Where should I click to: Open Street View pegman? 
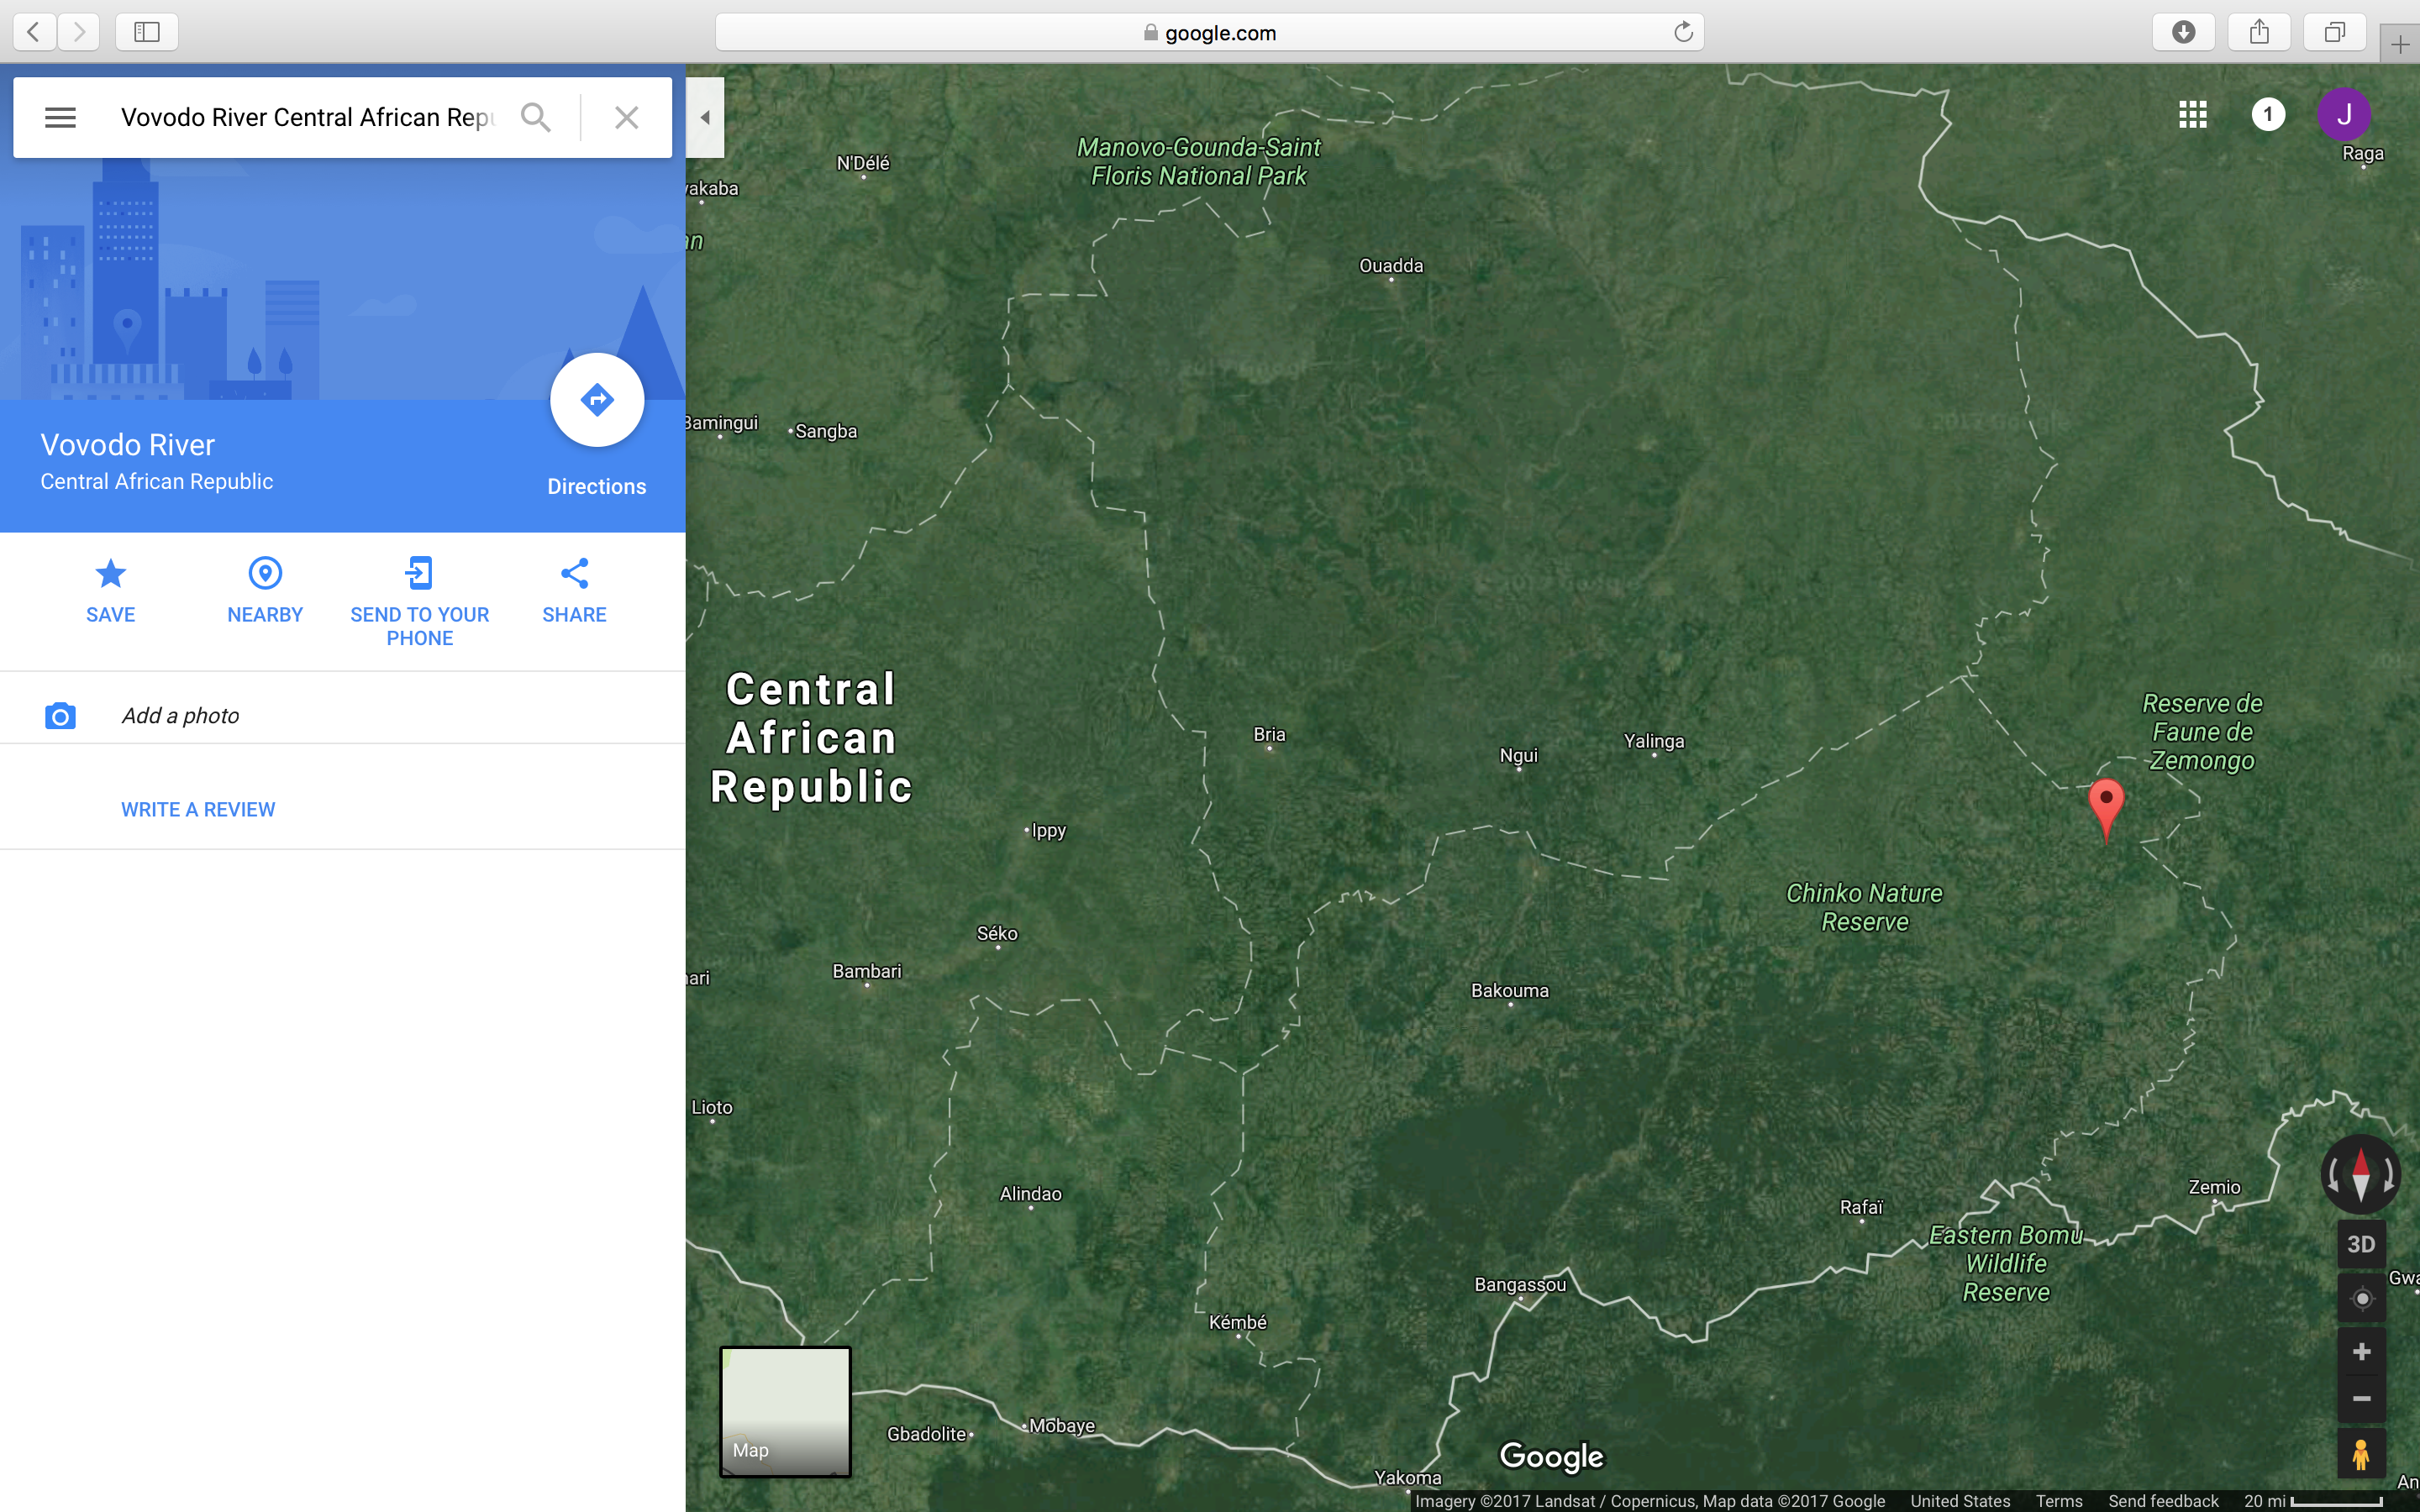pyautogui.click(x=2361, y=1454)
